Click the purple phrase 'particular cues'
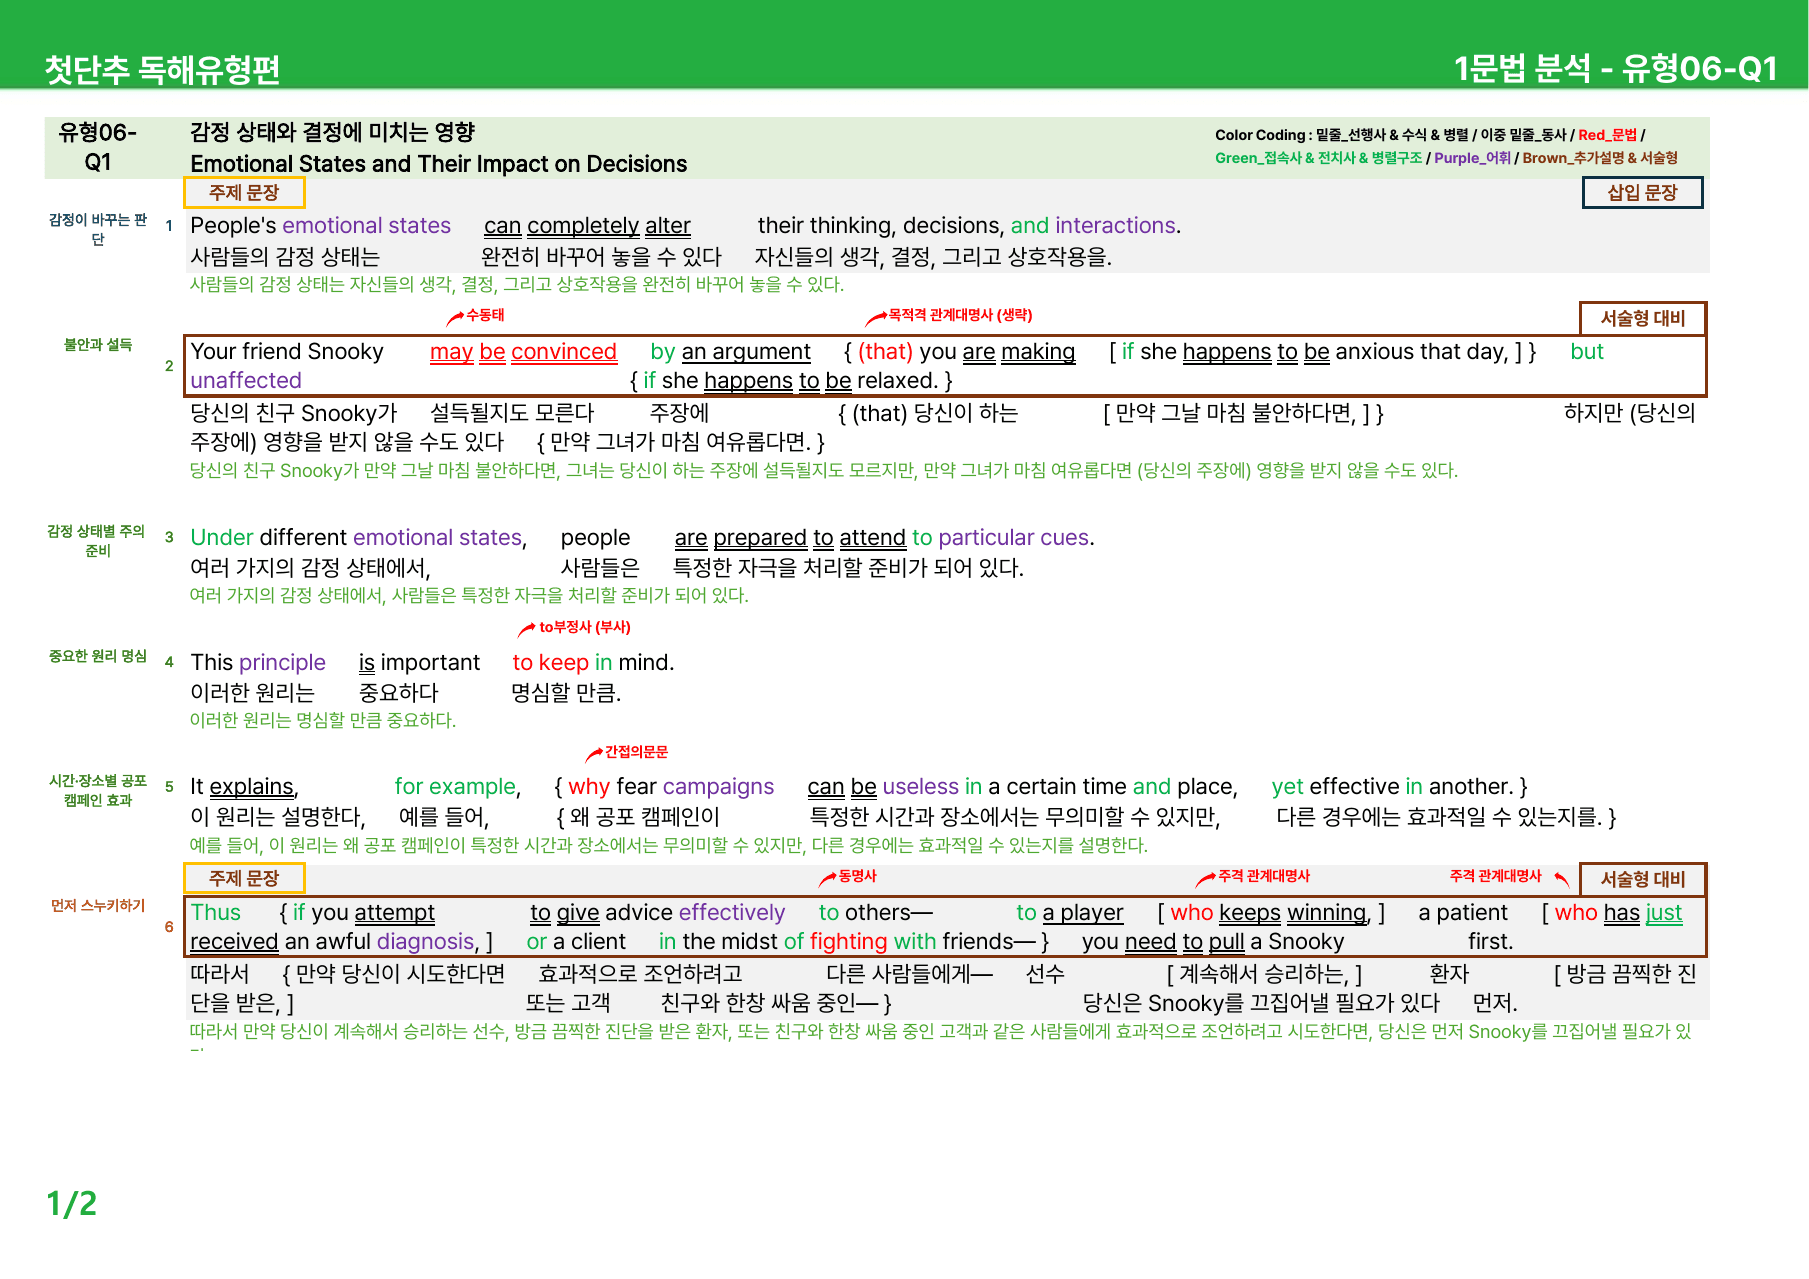The width and height of the screenshot is (1809, 1279). point(1013,538)
